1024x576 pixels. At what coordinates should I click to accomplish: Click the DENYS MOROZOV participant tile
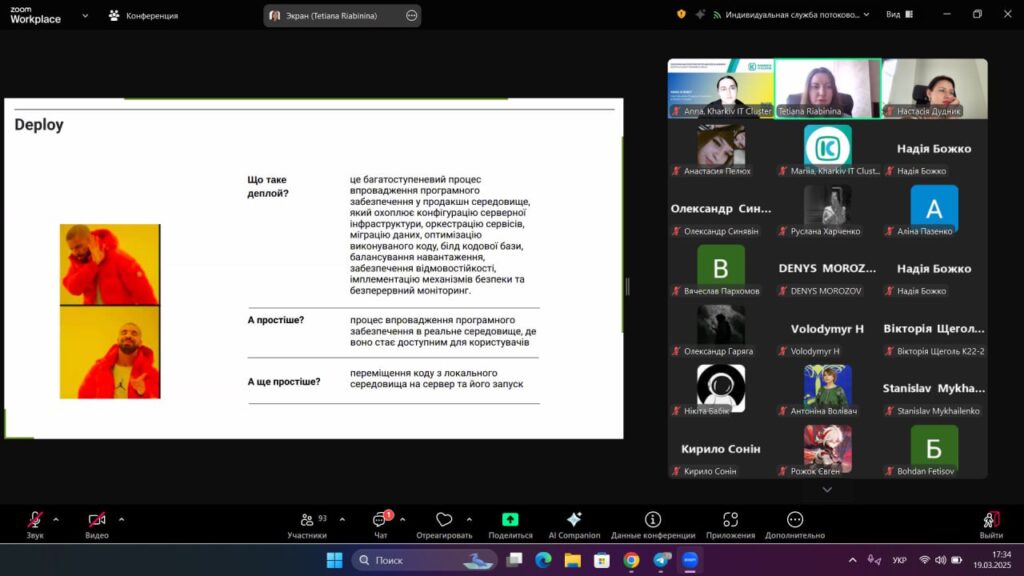tap(827, 269)
